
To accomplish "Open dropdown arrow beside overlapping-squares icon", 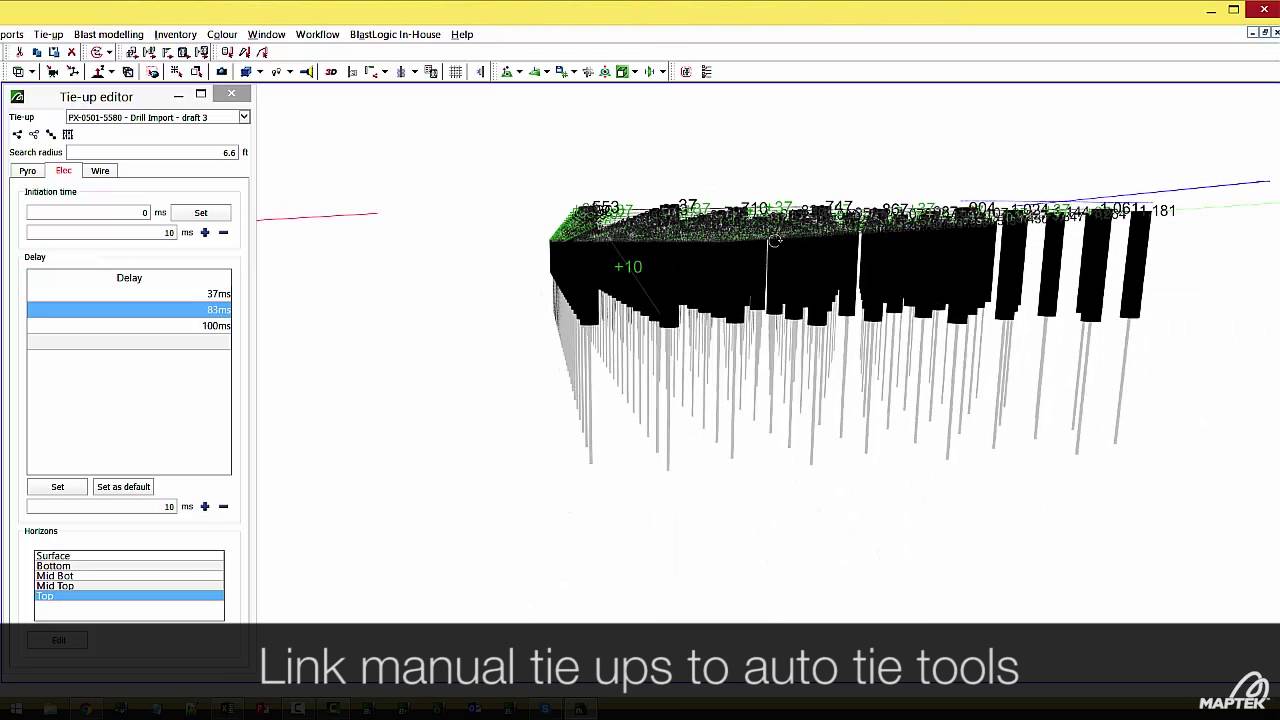I will click(x=32, y=72).
